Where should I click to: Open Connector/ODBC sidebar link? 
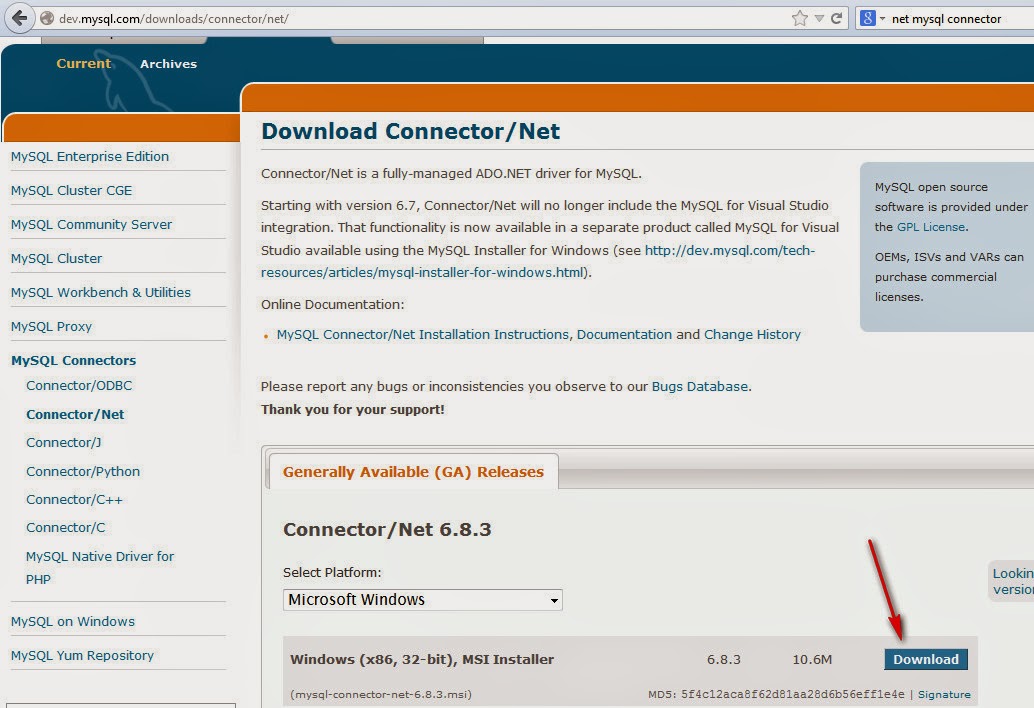coord(79,385)
